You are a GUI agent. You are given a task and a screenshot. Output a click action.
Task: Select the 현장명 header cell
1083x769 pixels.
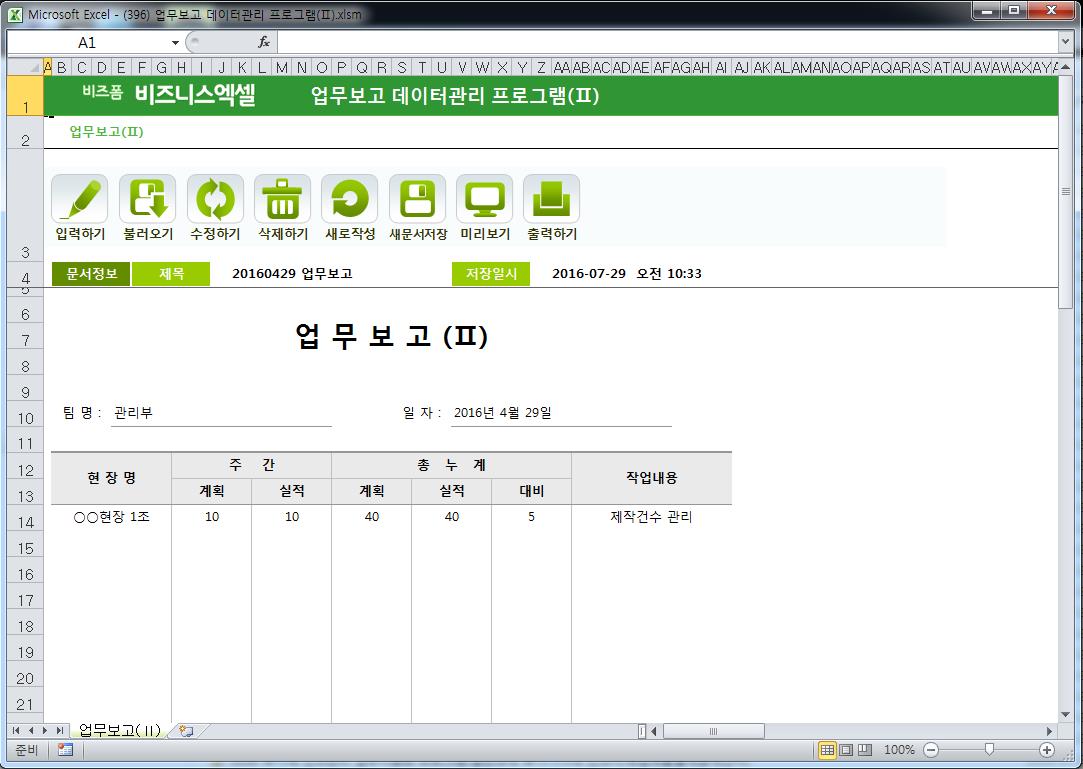coord(111,478)
